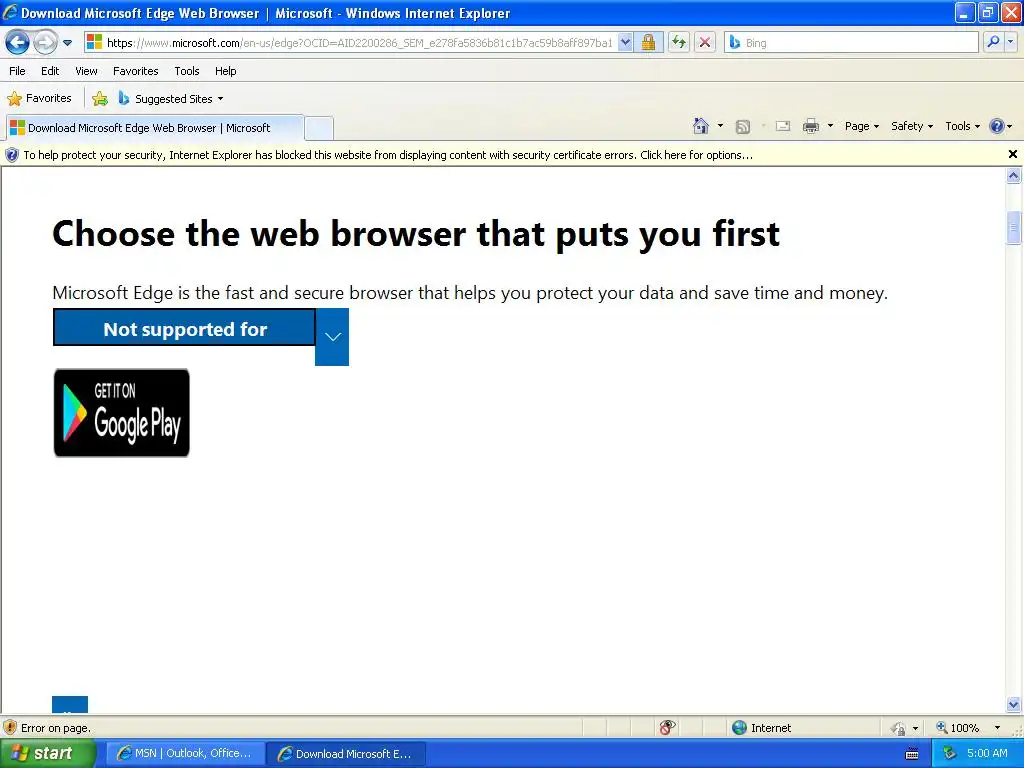Click the Help question mark icon
The width and height of the screenshot is (1024, 768).
(997, 126)
